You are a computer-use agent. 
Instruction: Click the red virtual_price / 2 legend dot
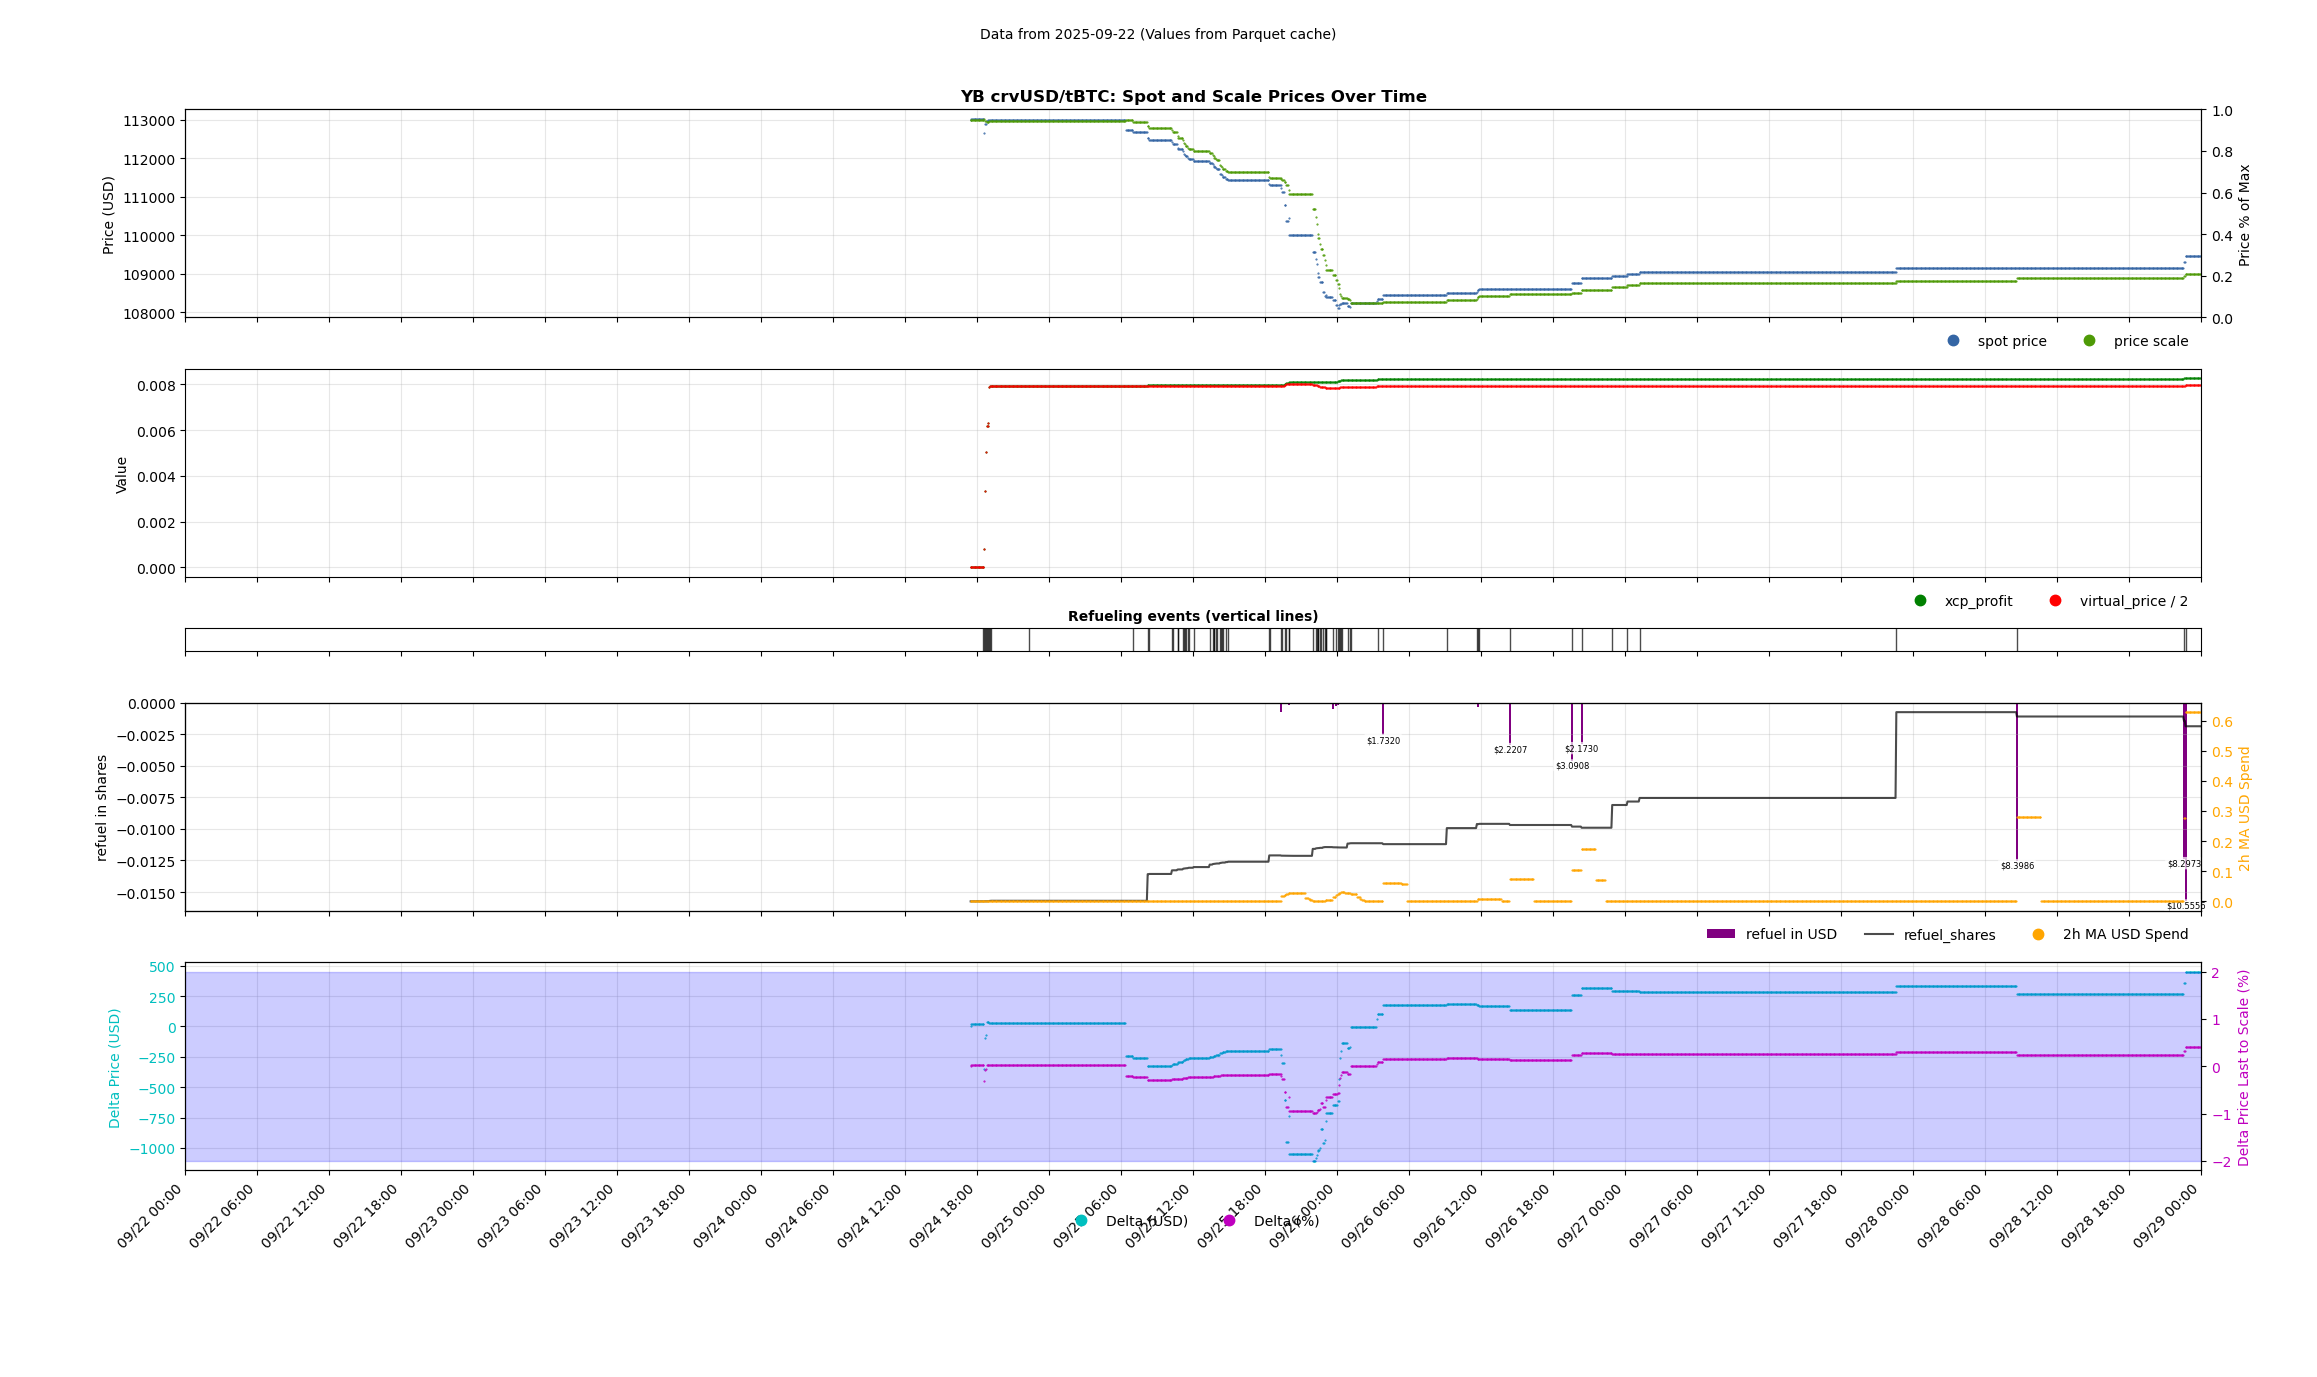point(2055,601)
